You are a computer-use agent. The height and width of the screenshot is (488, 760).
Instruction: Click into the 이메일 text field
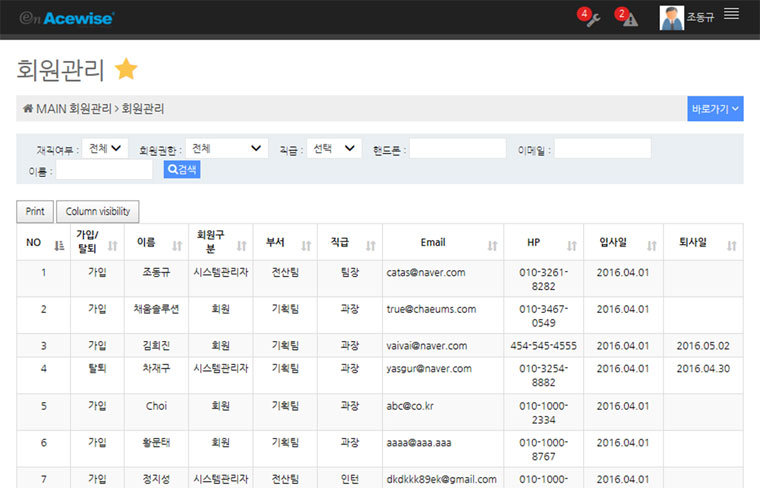pos(602,149)
